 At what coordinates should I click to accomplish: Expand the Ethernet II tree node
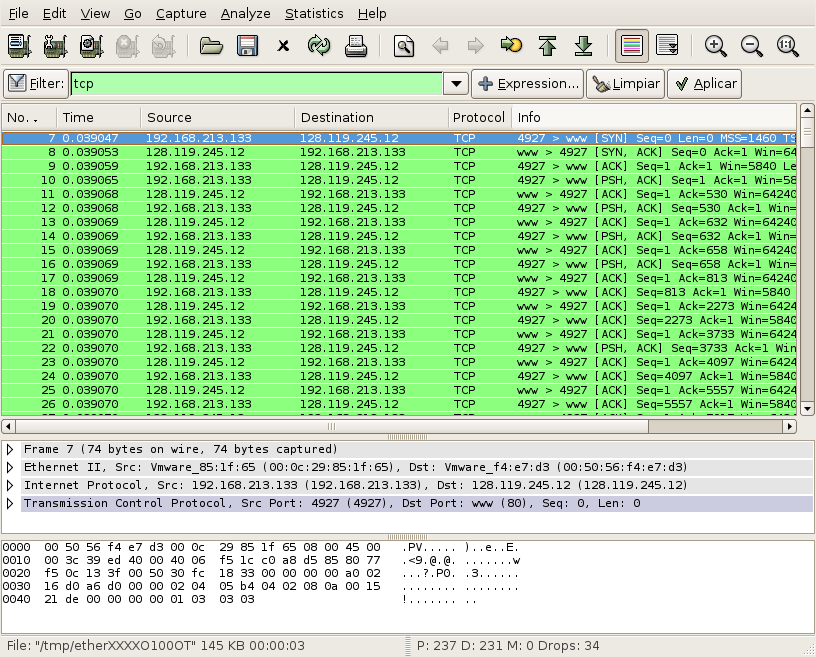10,468
